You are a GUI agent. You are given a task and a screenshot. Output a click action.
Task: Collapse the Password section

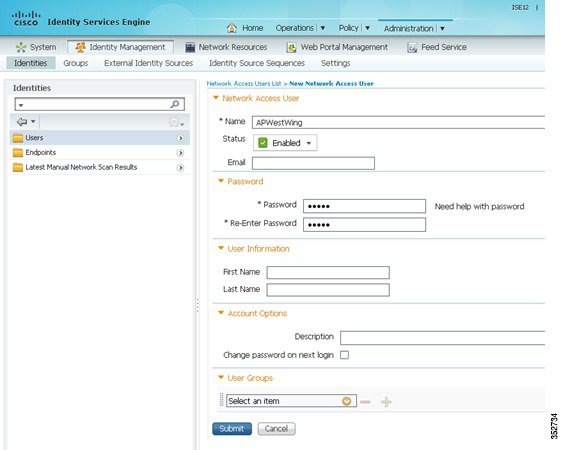pos(221,181)
